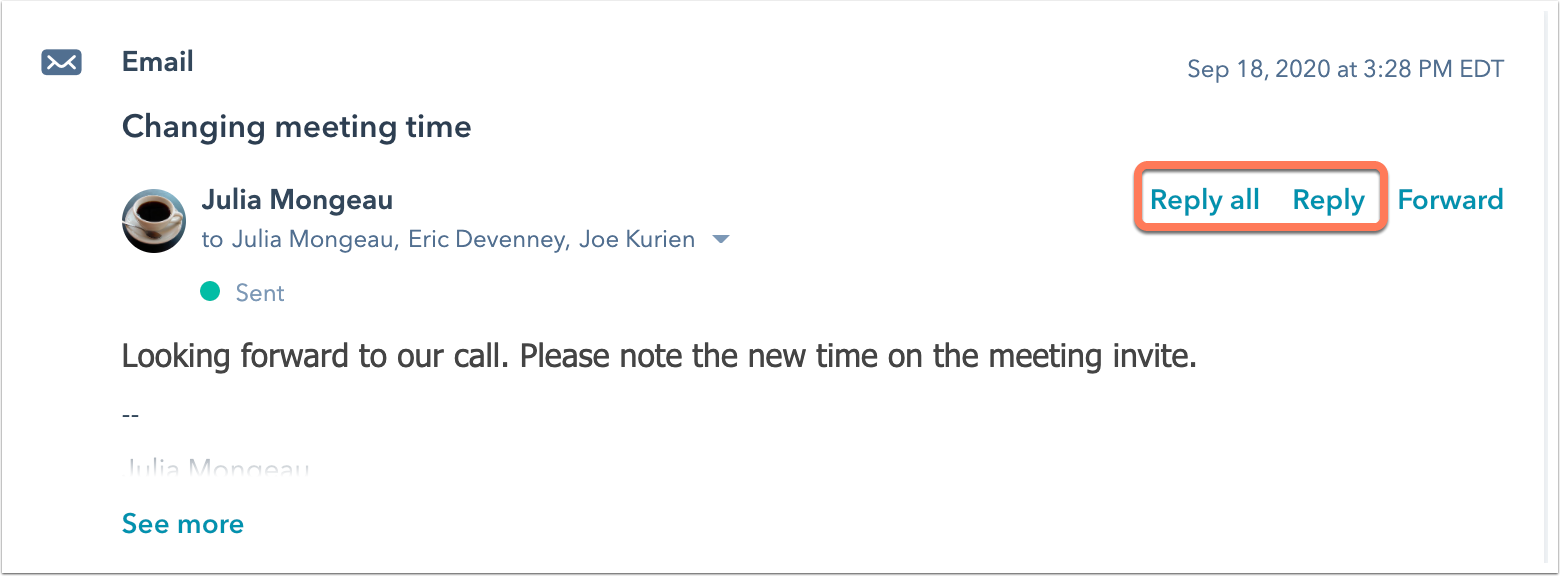Click the double-dash signature separator

pyautogui.click(x=130, y=414)
